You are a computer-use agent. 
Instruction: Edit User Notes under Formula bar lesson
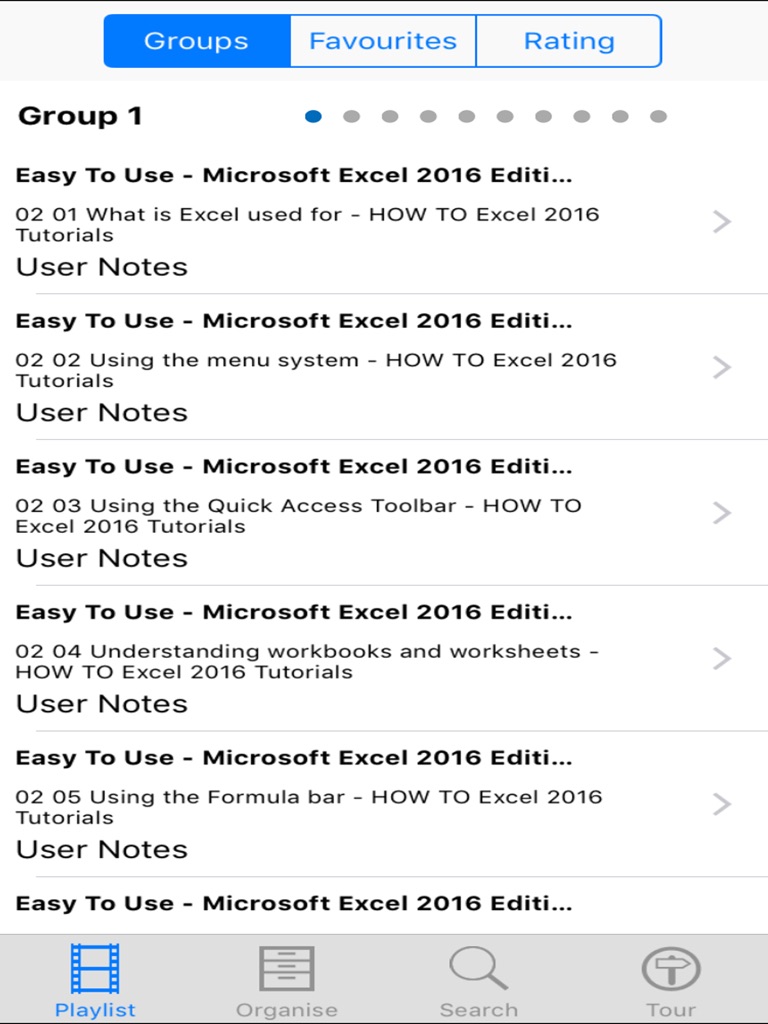point(102,849)
